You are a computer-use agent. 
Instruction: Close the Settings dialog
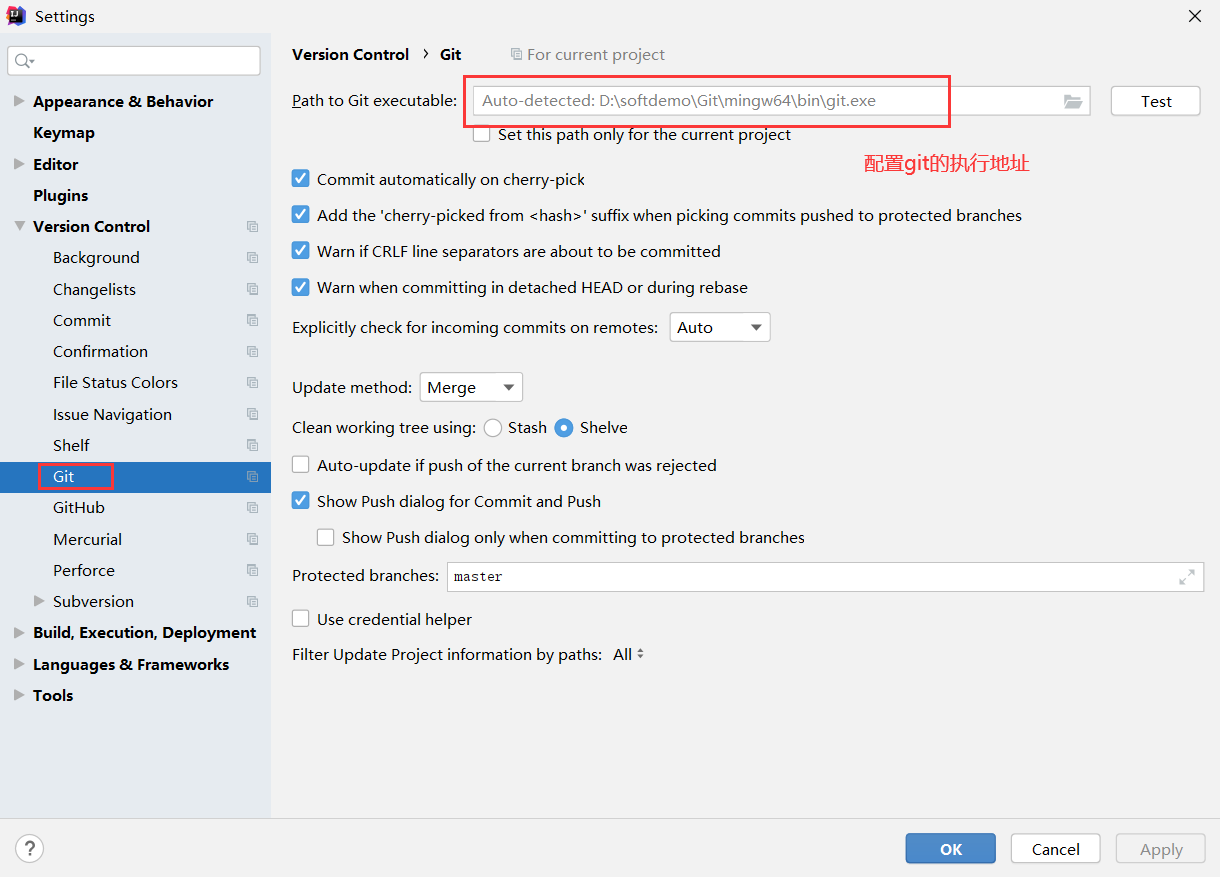[1194, 16]
